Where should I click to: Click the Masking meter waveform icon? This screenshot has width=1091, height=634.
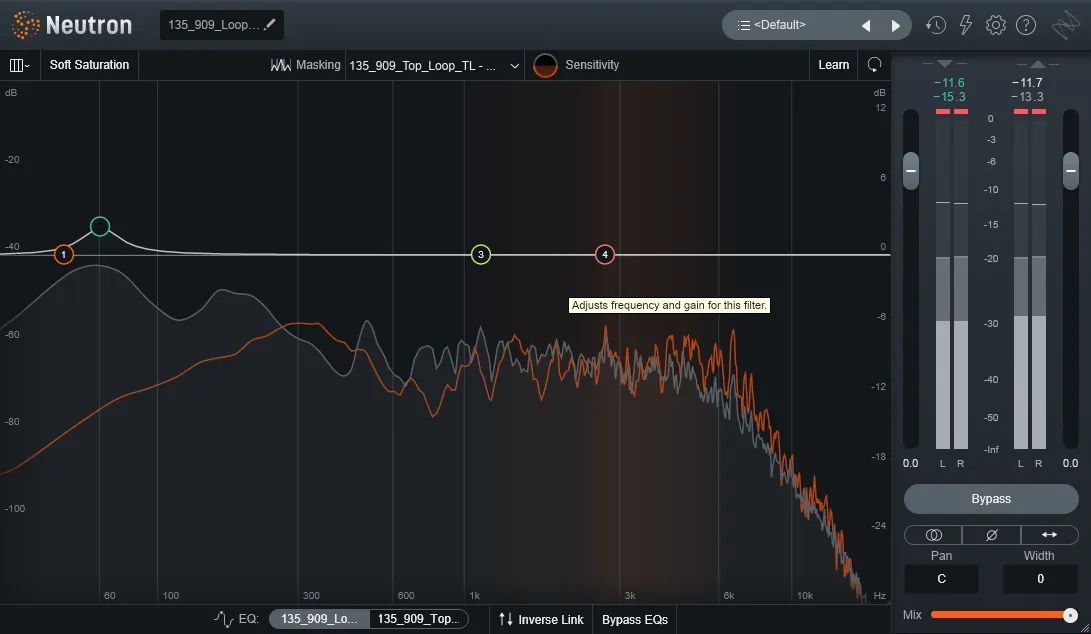[x=281, y=65]
